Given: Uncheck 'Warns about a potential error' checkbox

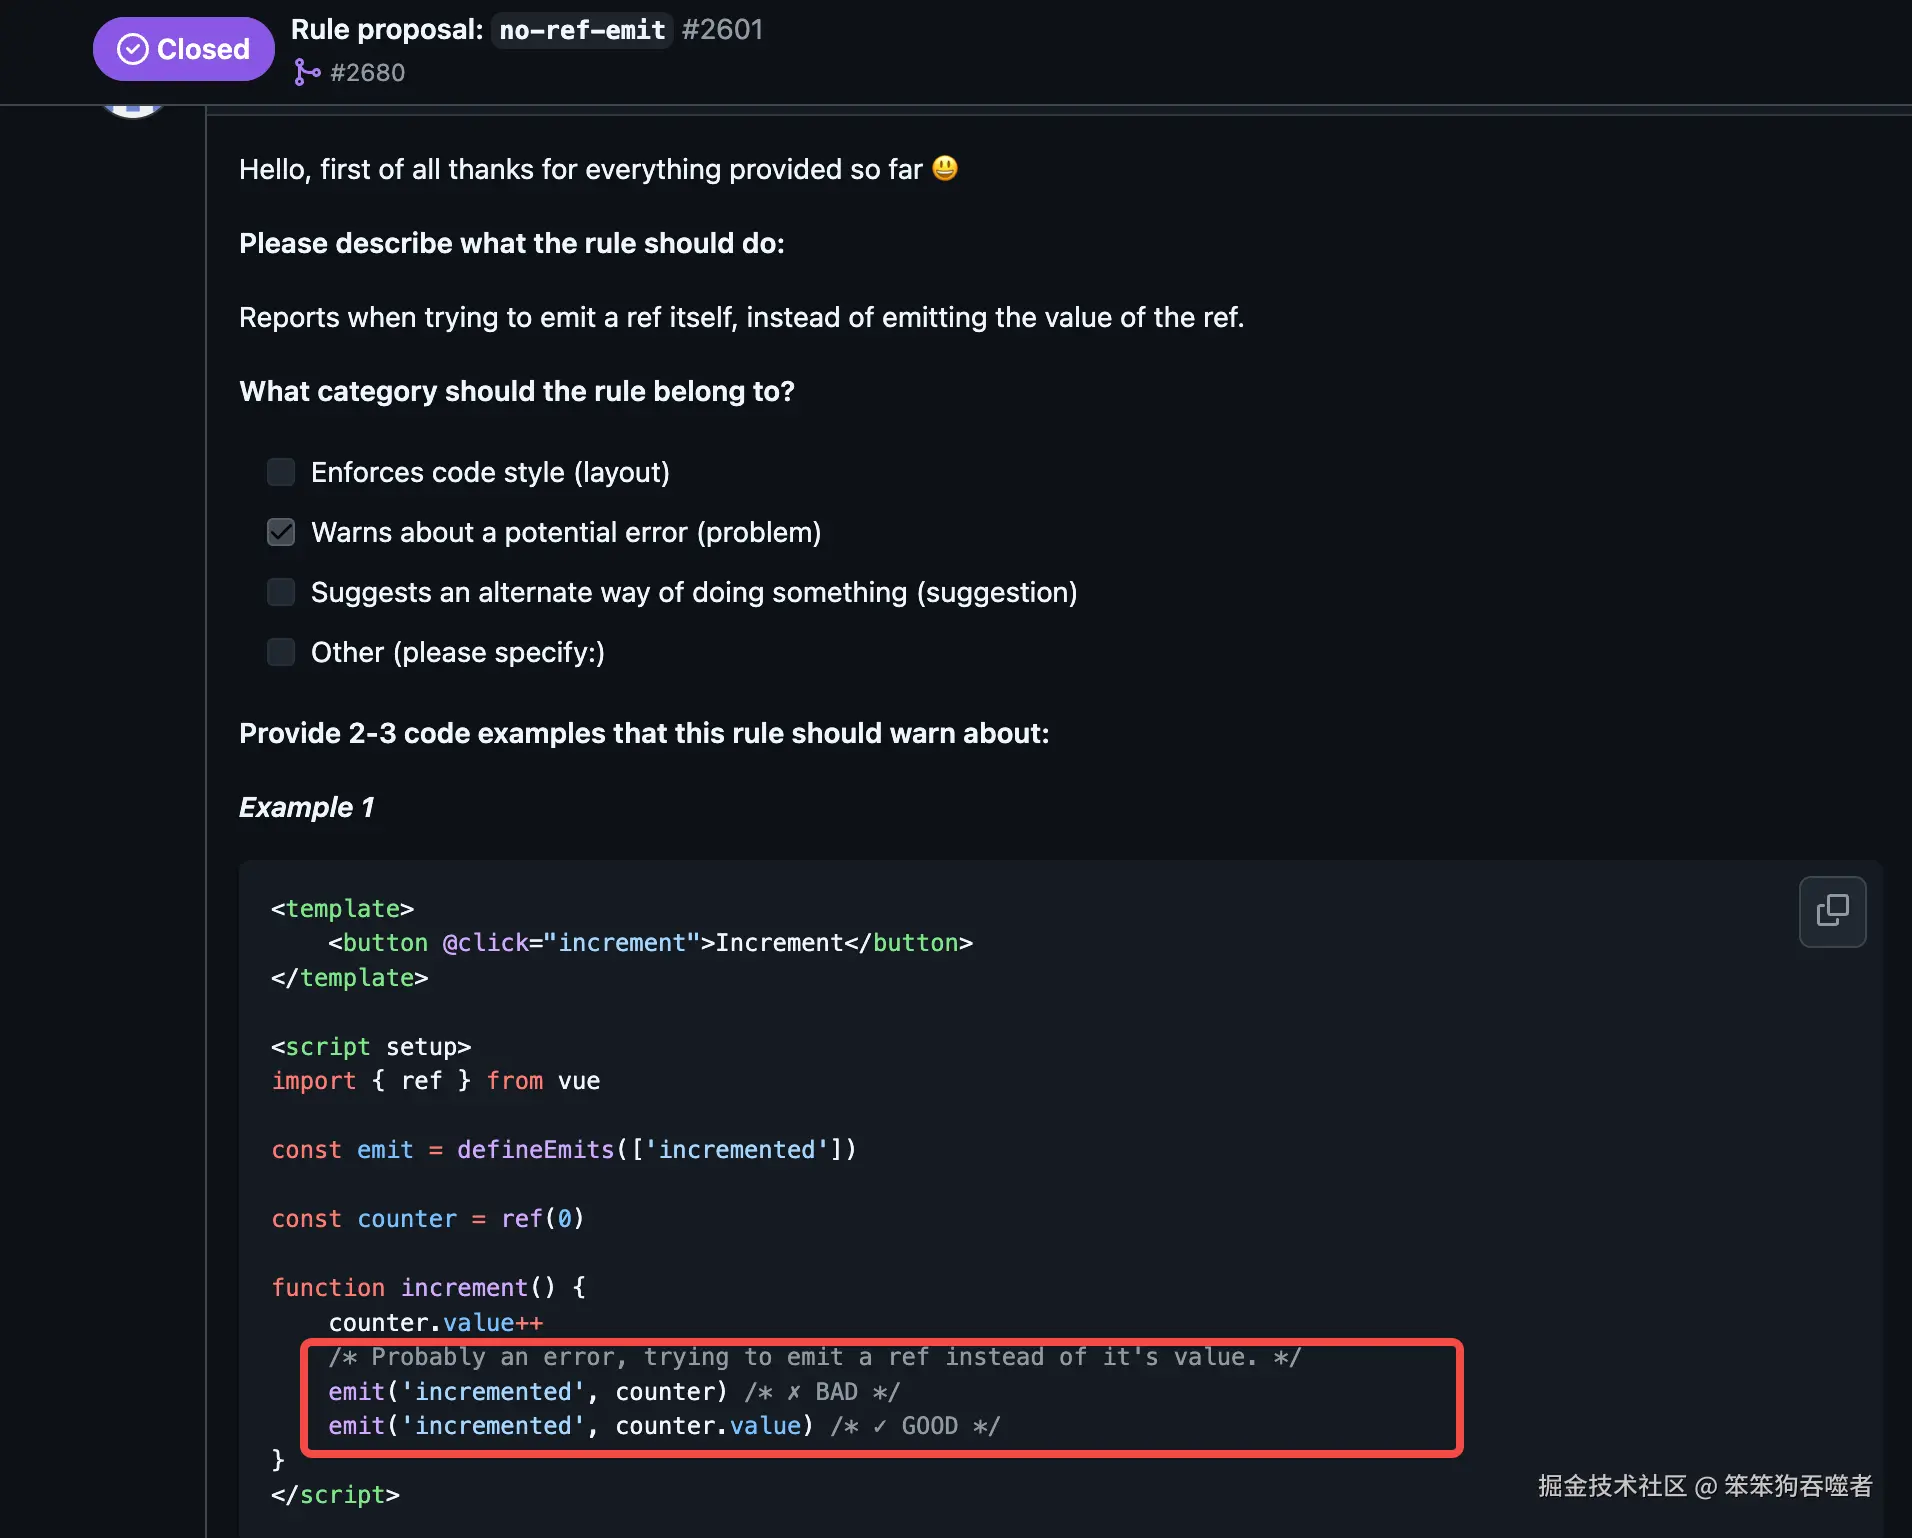Looking at the screenshot, I should click(x=281, y=532).
